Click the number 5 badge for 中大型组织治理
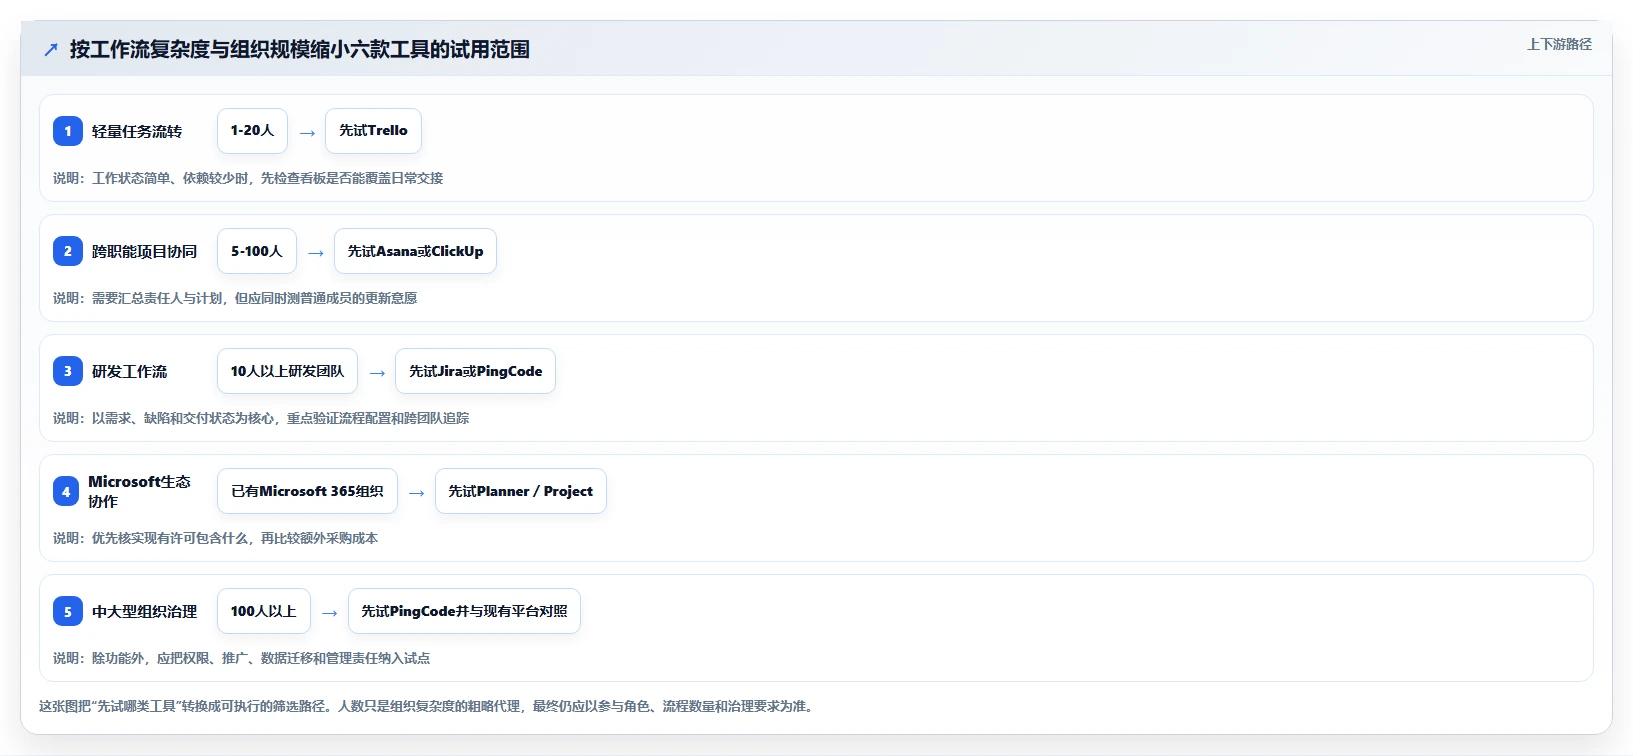1633x756 pixels. 68,611
